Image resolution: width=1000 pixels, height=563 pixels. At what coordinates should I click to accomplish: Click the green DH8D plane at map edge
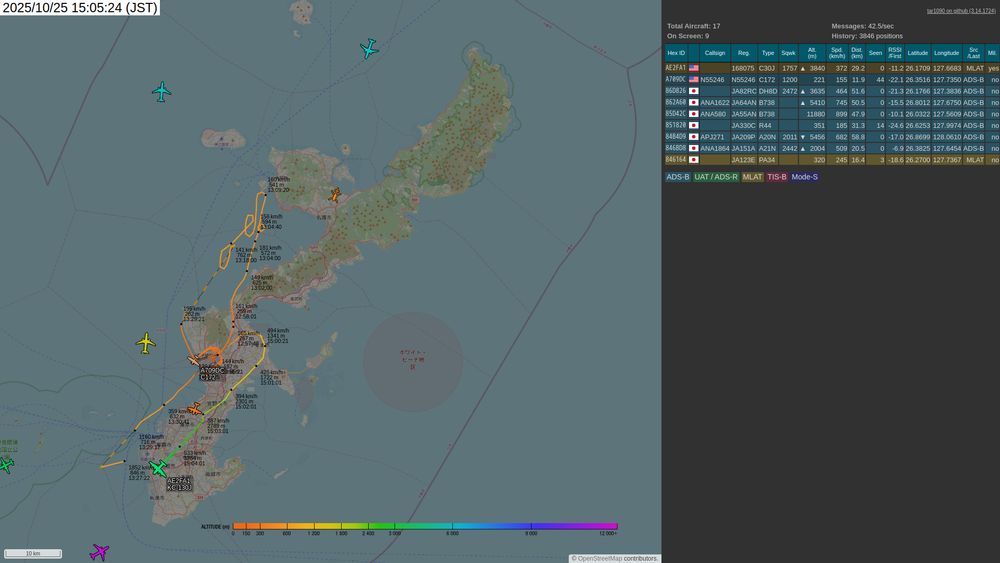[x=5, y=465]
